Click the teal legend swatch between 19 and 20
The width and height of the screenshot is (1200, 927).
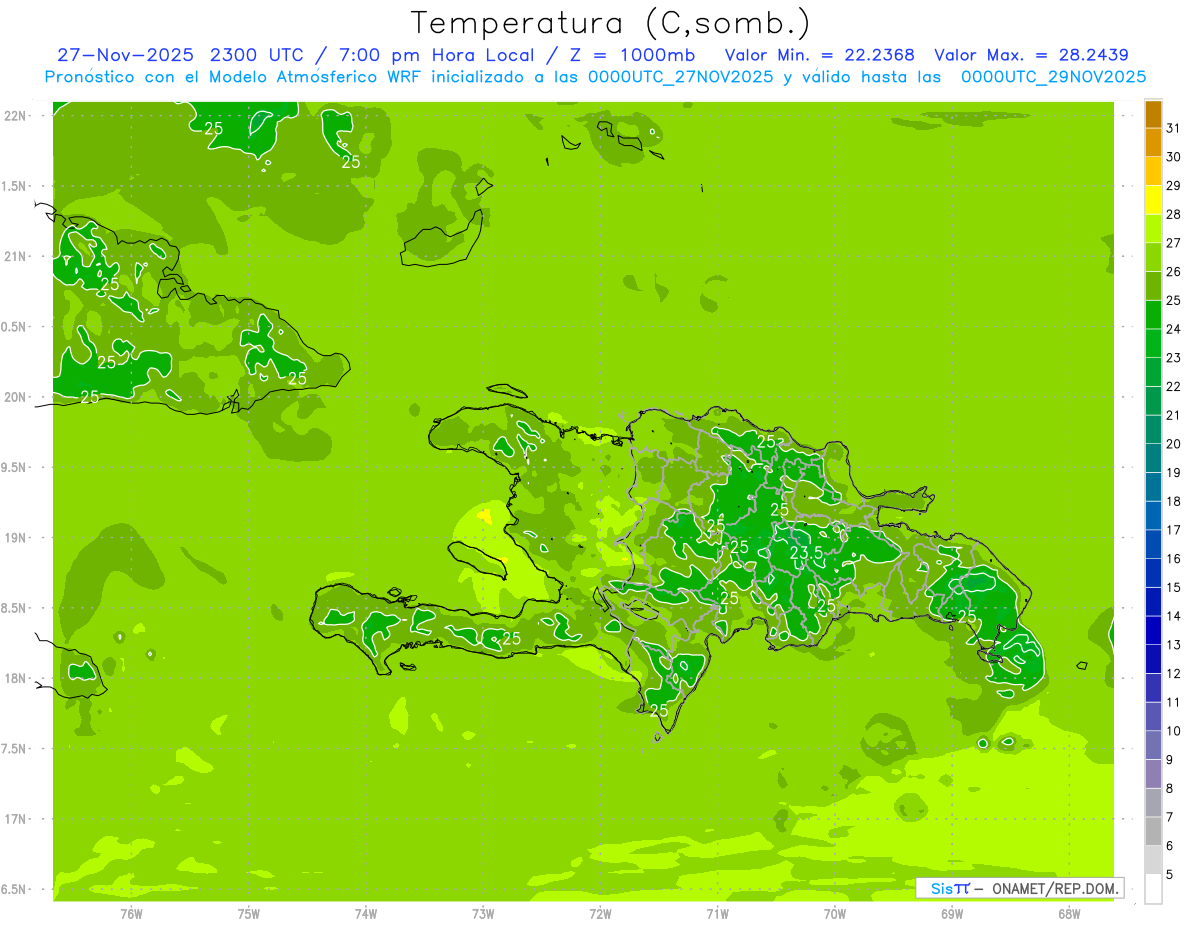1153,458
